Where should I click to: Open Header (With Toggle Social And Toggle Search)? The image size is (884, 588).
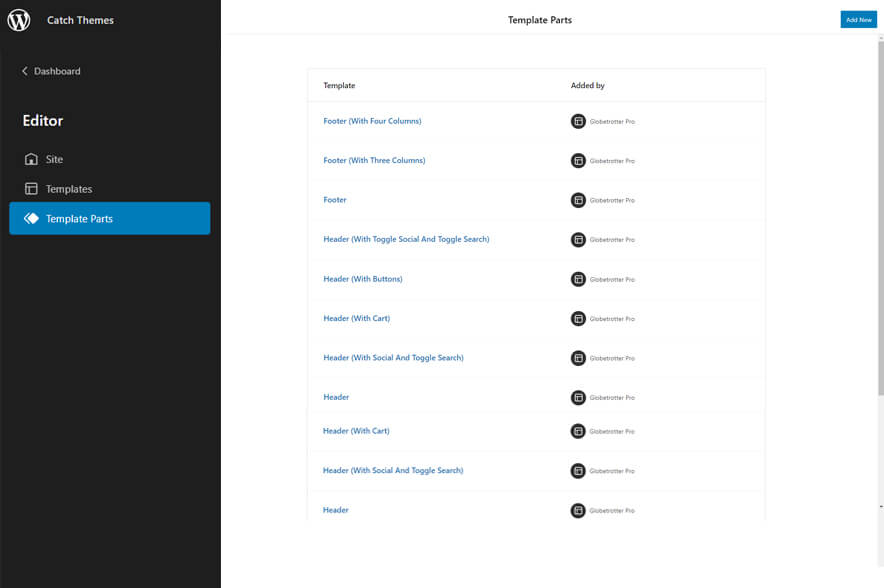point(406,239)
